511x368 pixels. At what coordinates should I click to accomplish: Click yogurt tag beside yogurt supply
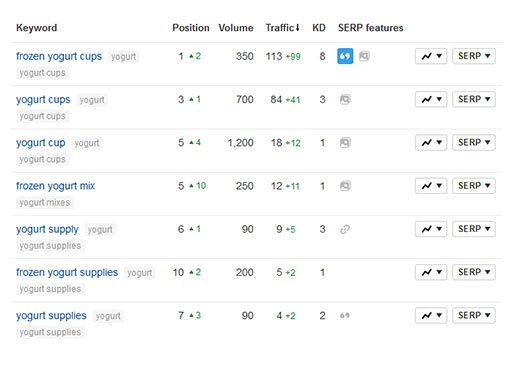(x=100, y=229)
